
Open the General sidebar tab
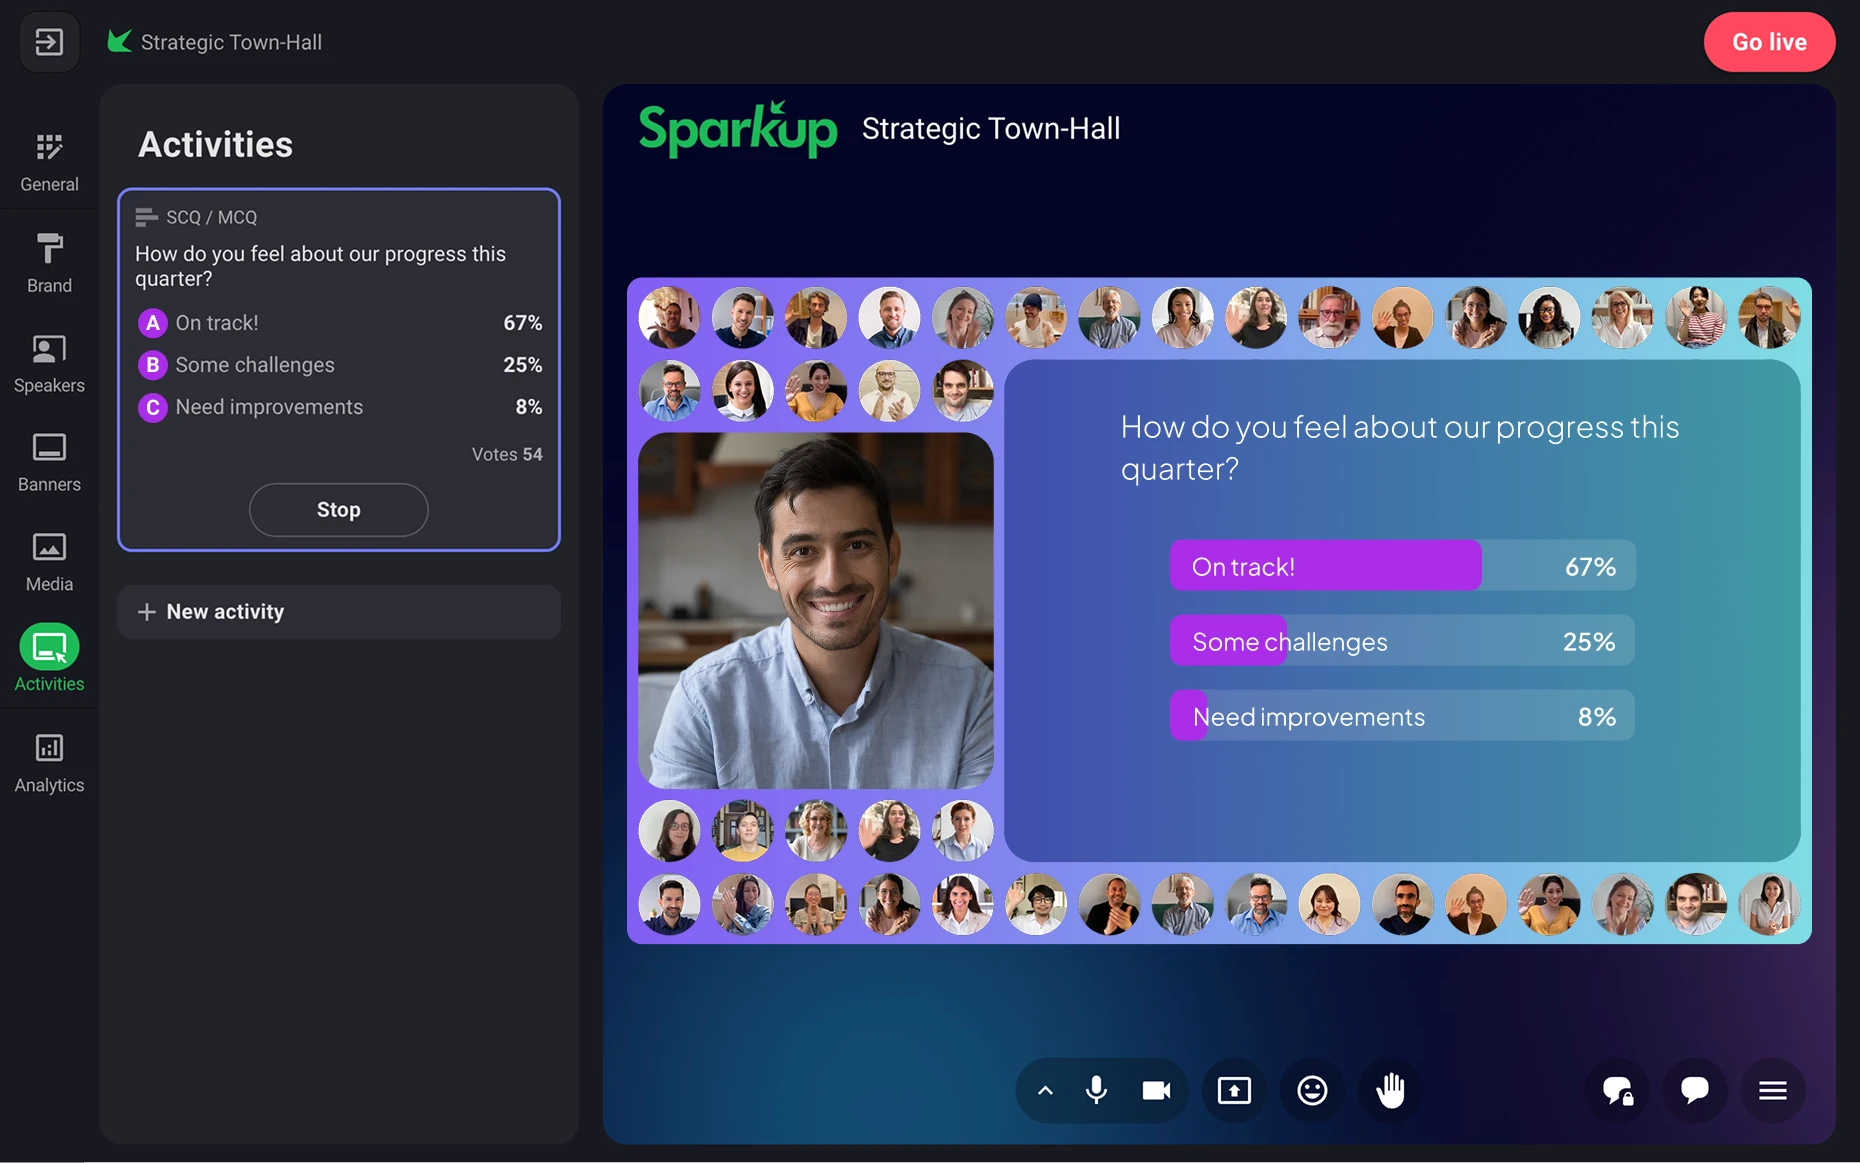point(49,163)
